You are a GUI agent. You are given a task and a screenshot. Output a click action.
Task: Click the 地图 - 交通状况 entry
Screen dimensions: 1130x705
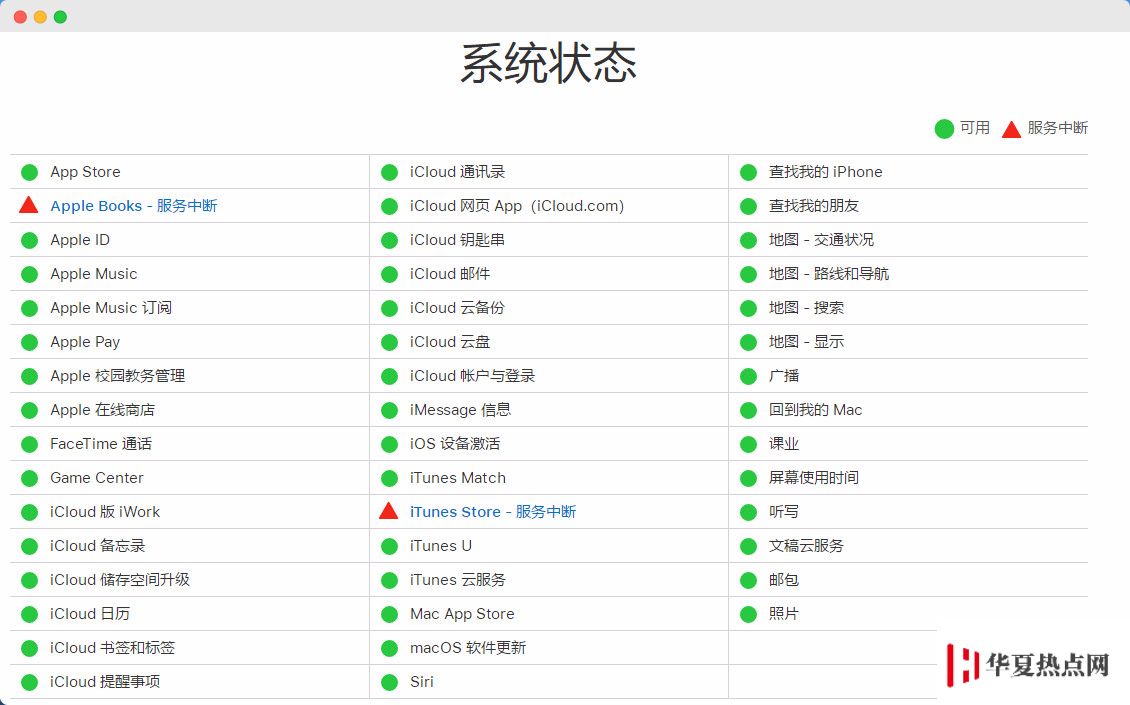point(821,240)
